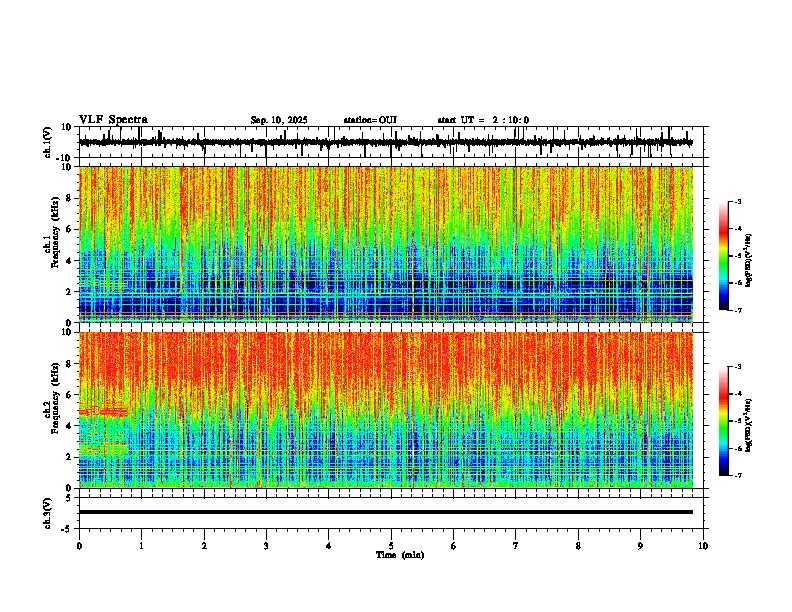Click inside the ch.2 spectrogram panel

385,410
